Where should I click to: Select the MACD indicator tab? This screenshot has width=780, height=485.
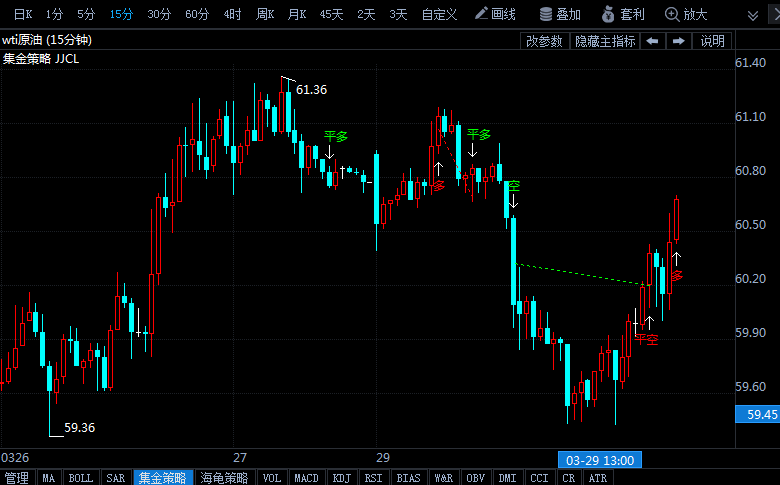306,478
